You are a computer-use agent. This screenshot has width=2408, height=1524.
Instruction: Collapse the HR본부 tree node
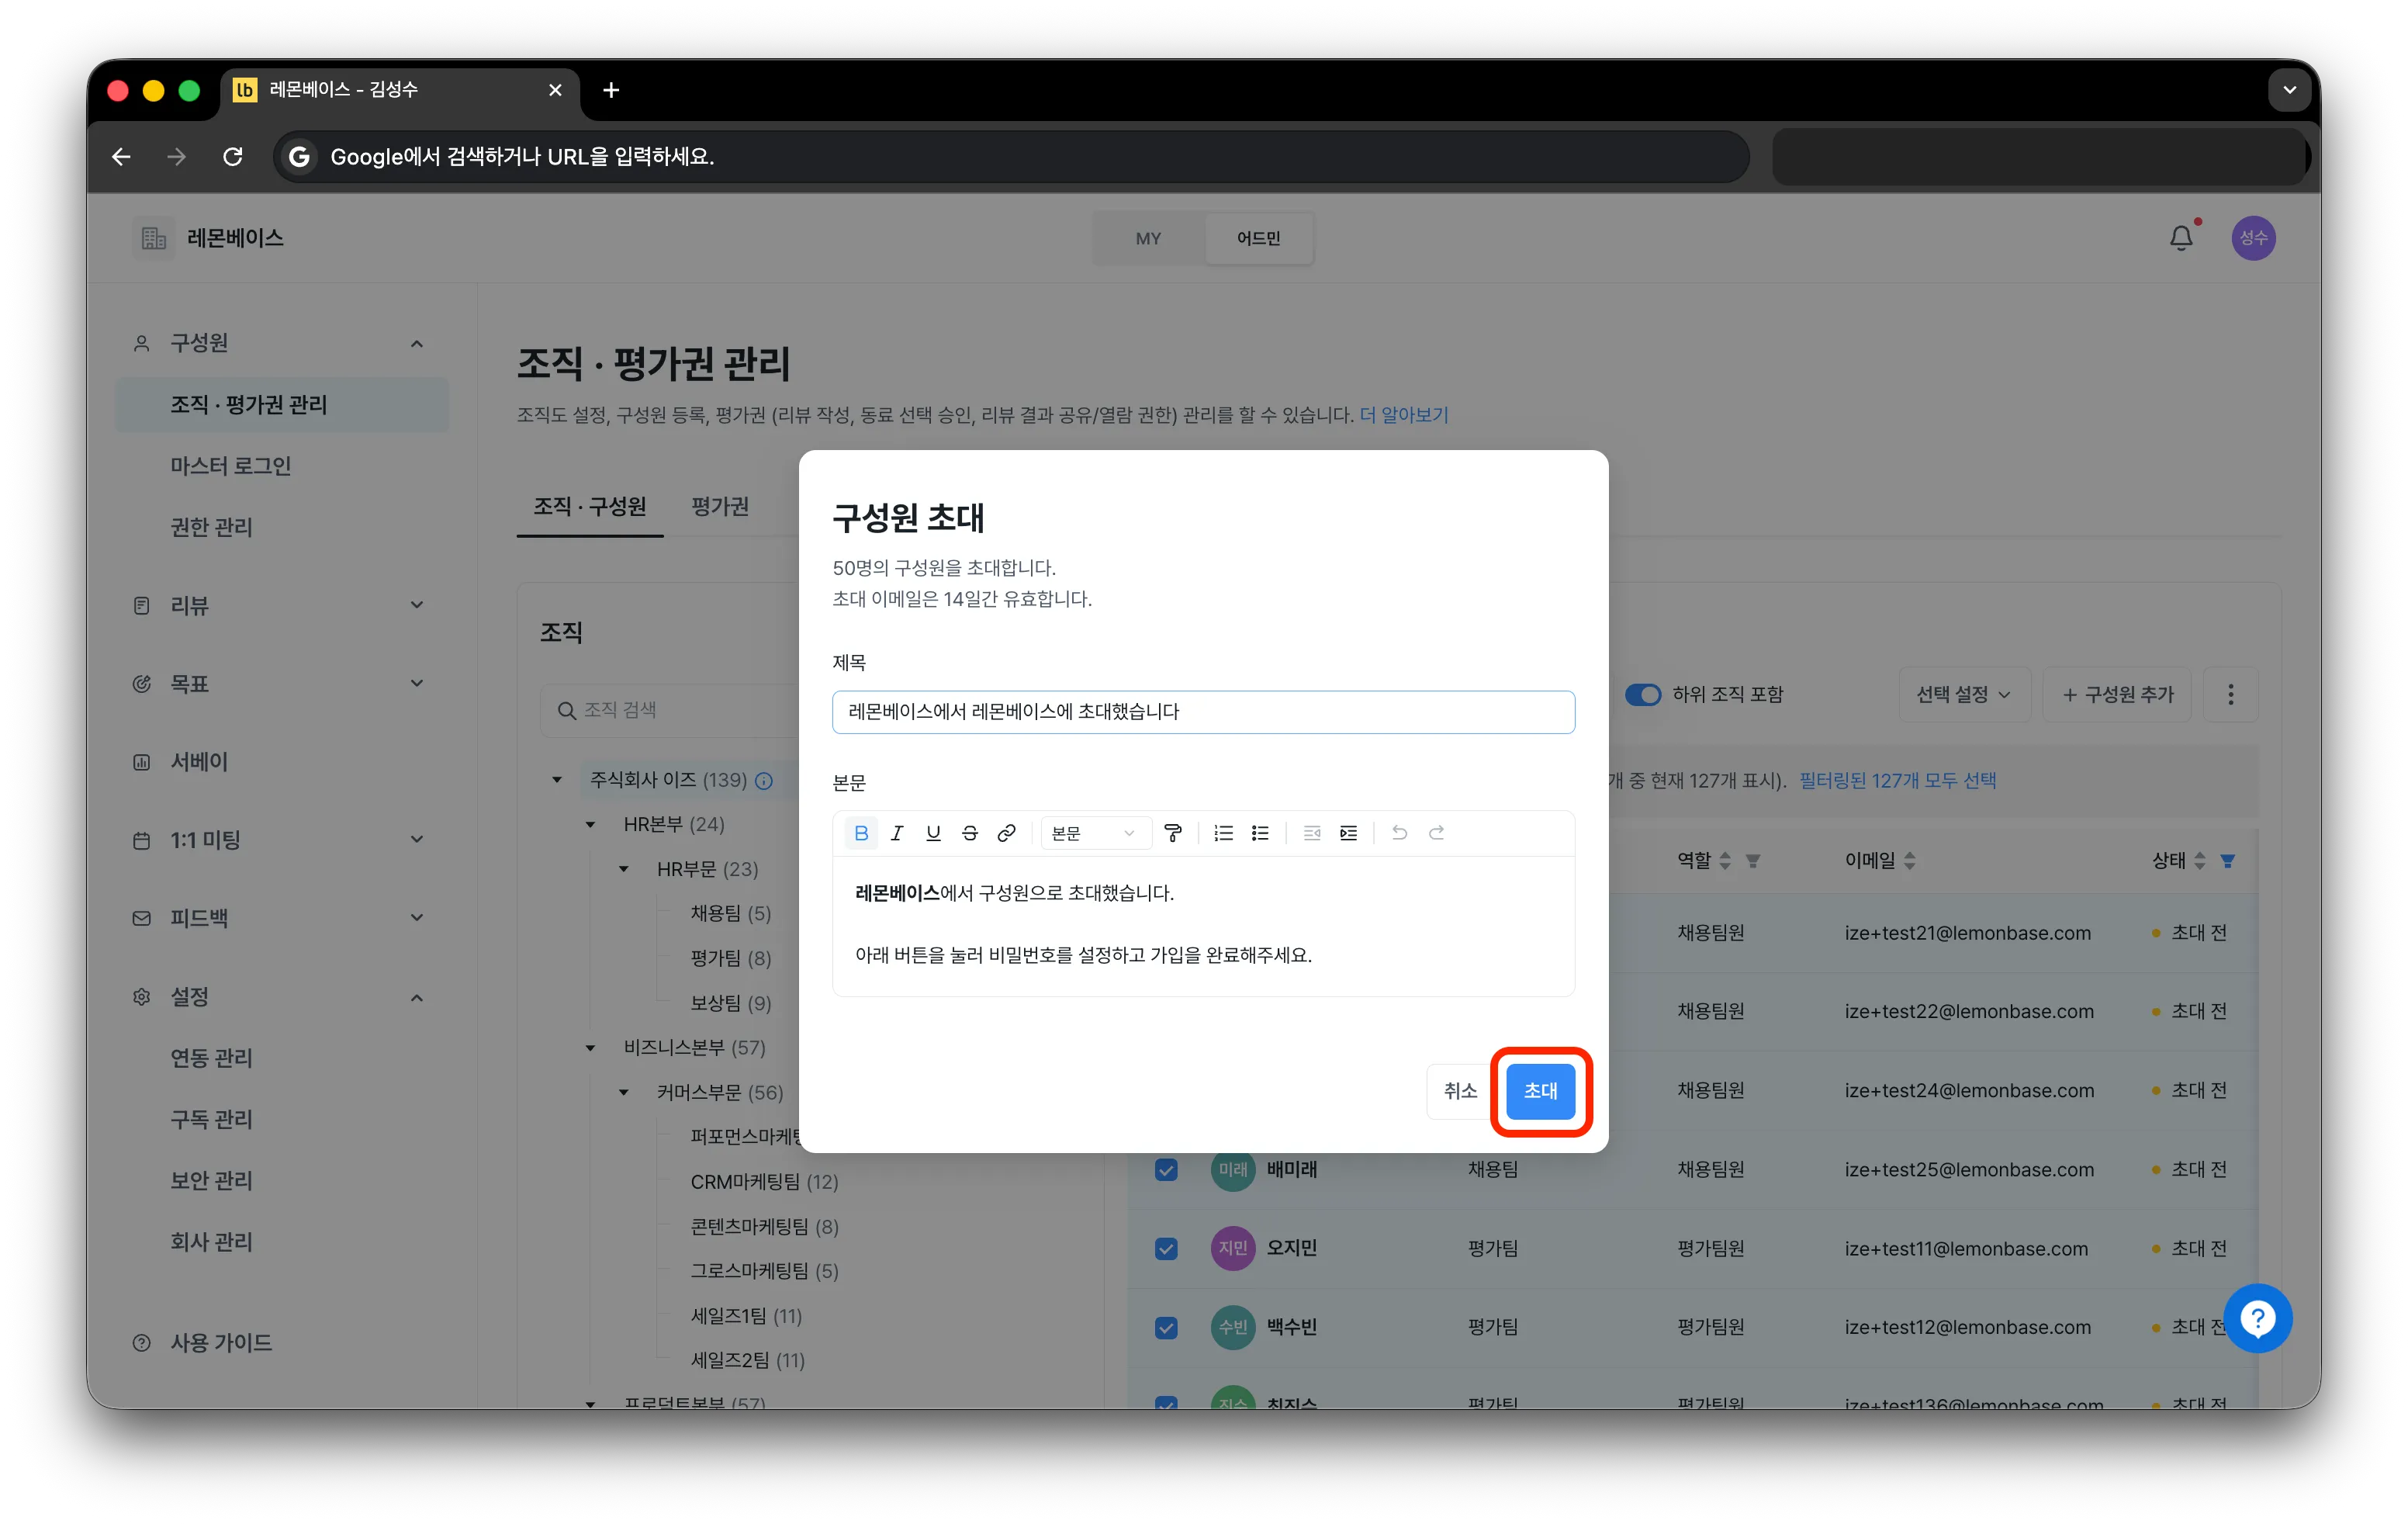(x=590, y=825)
